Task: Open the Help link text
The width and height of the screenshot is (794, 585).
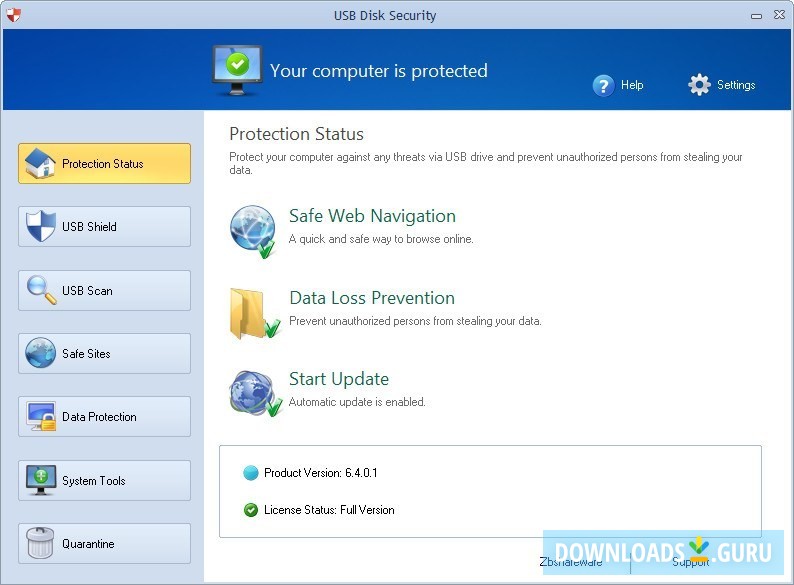Action: coord(632,85)
